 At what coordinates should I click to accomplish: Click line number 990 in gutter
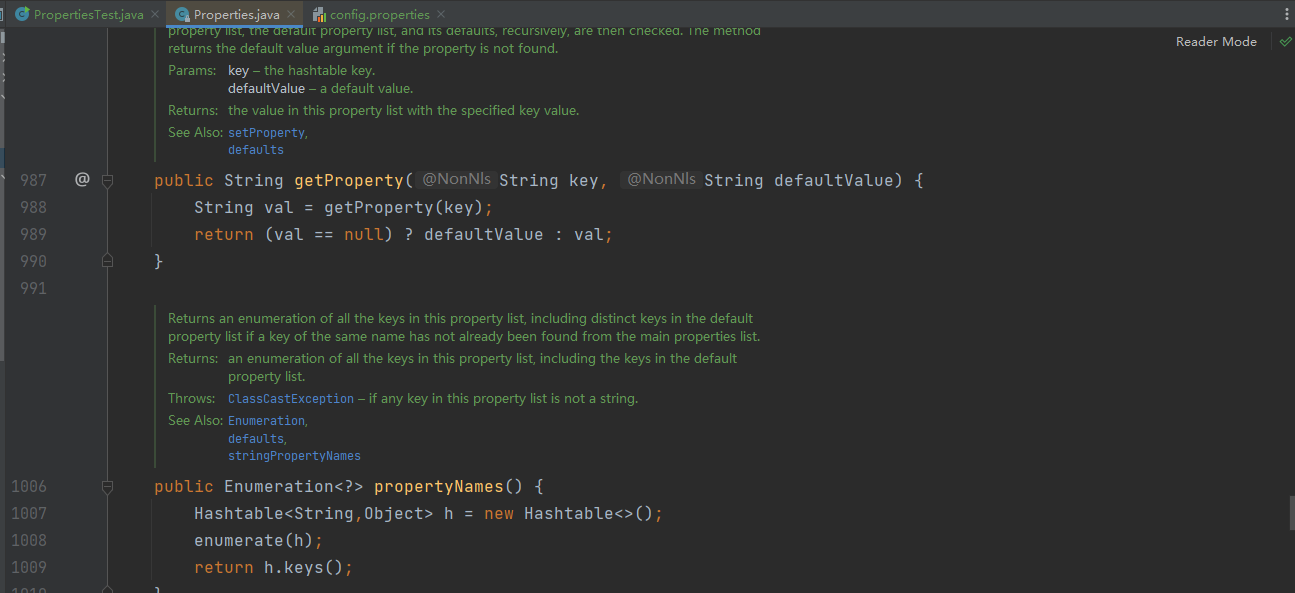(x=34, y=261)
